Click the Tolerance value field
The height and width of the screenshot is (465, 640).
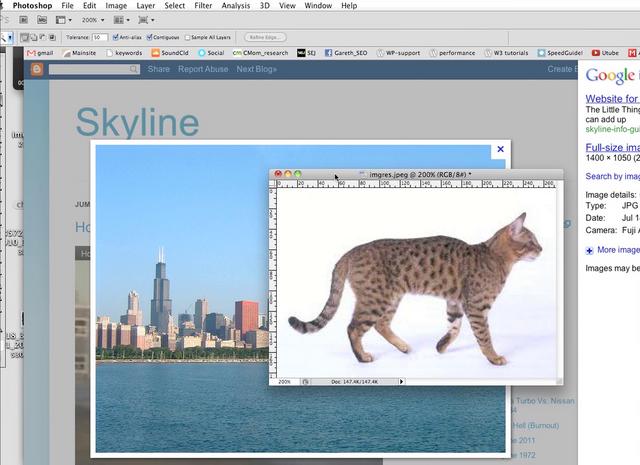pyautogui.click(x=100, y=38)
